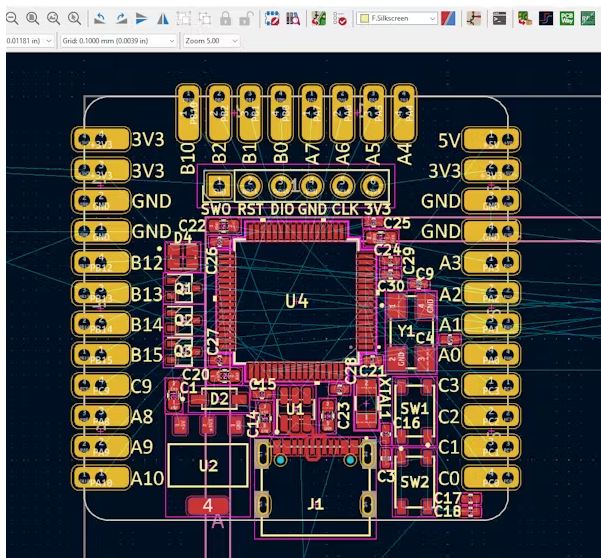The height and width of the screenshot is (558, 601).
Task: Click the red and blue layer pair swatch
Action: [x=448, y=18]
